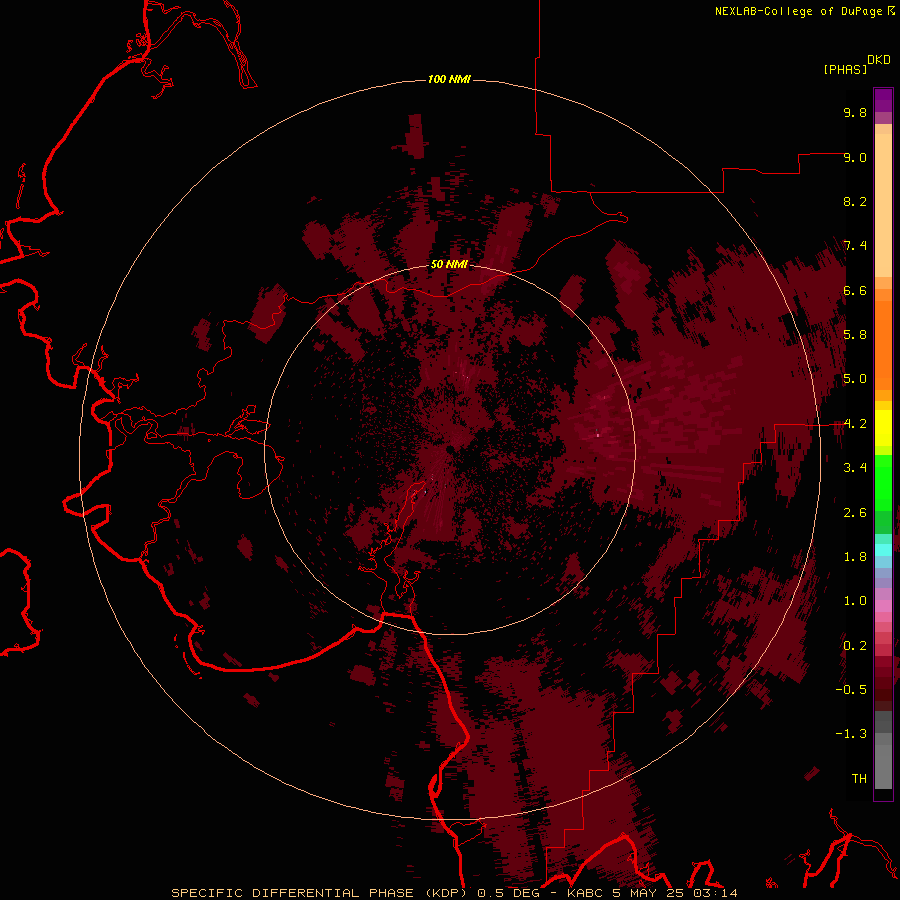
Task: Click the 9.8 value on the color scale
Action: (x=855, y=112)
